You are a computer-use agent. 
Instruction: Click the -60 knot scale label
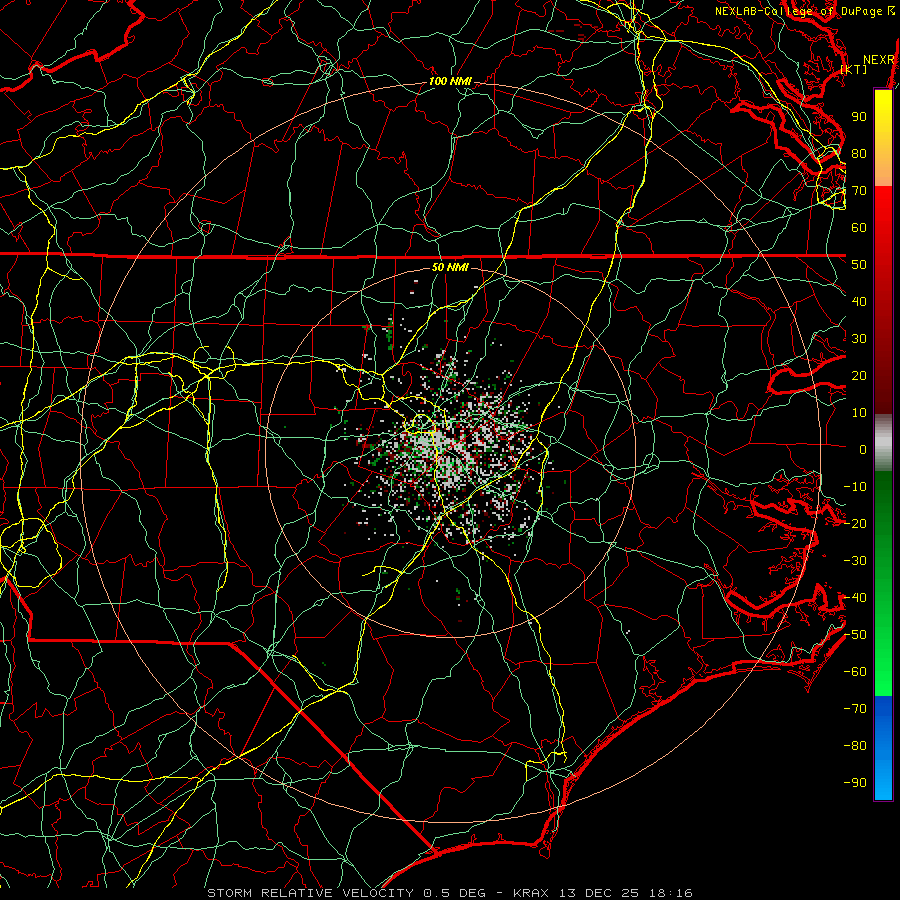point(855,672)
